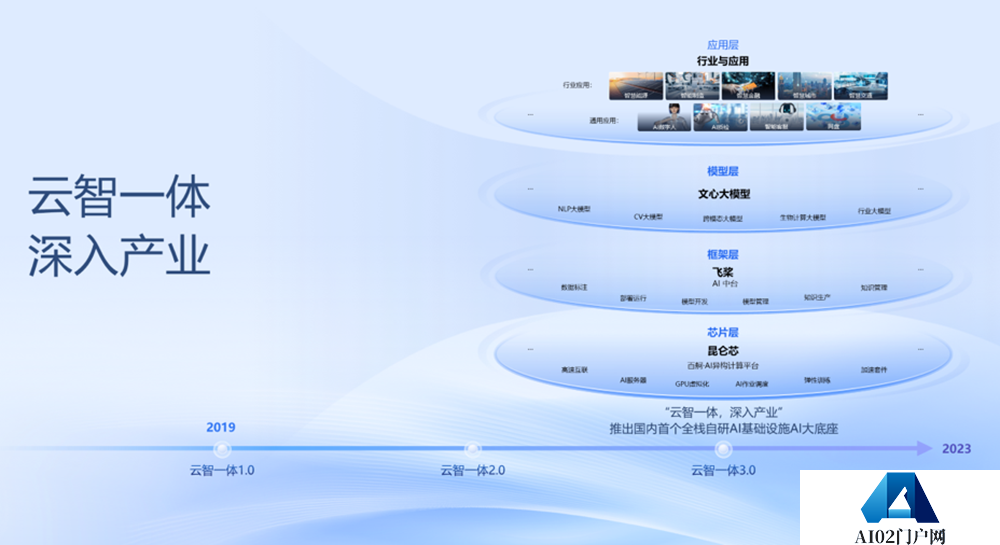Open the factory 智能制造 thumbnail
The image size is (1000, 545).
pyautogui.click(x=692, y=86)
